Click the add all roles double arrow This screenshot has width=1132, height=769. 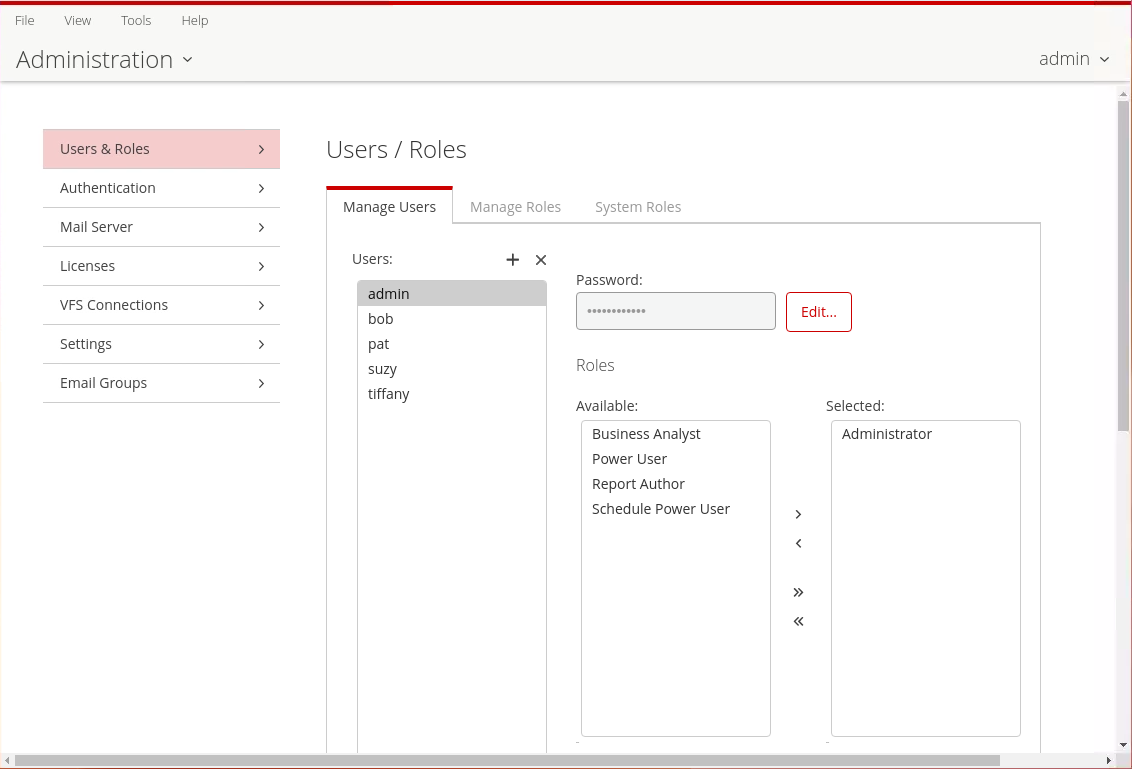click(798, 592)
